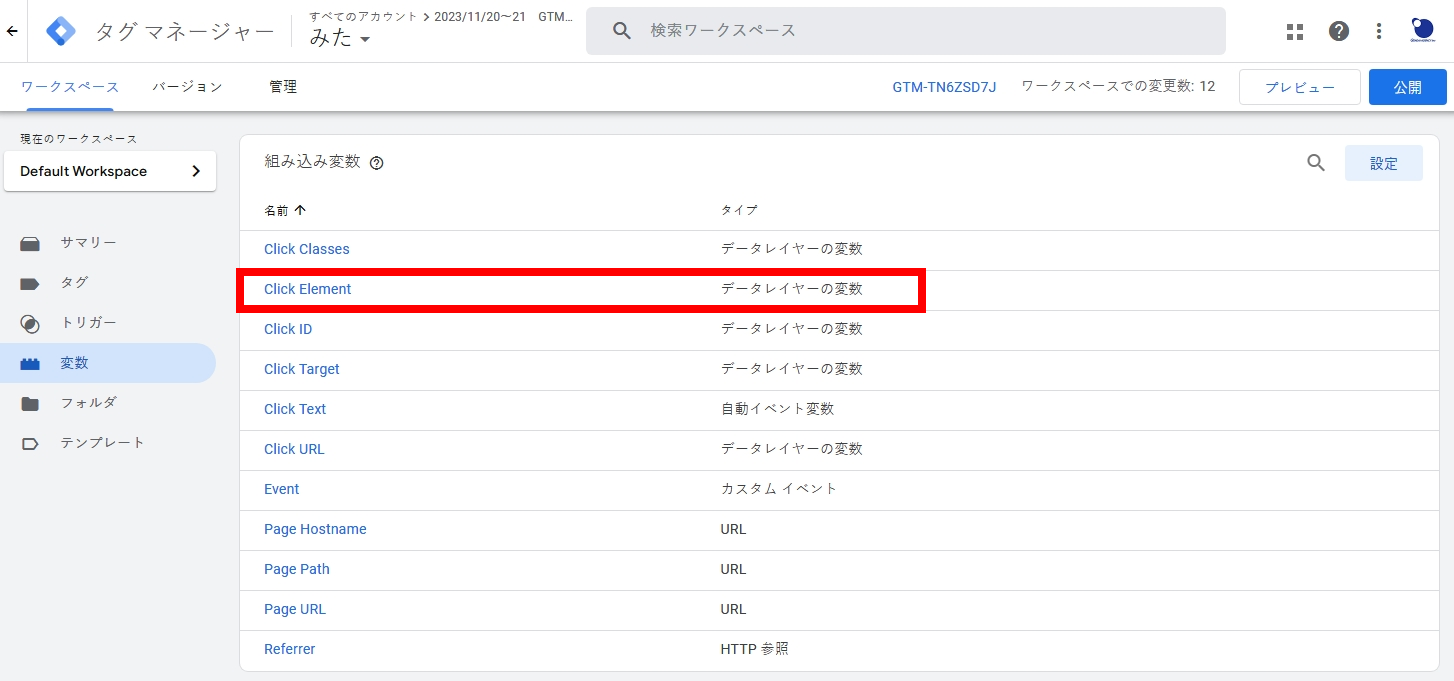The width and height of the screenshot is (1454, 681).
Task: Select the トリガー (Triggers) sidebar icon
Action: (x=30, y=322)
